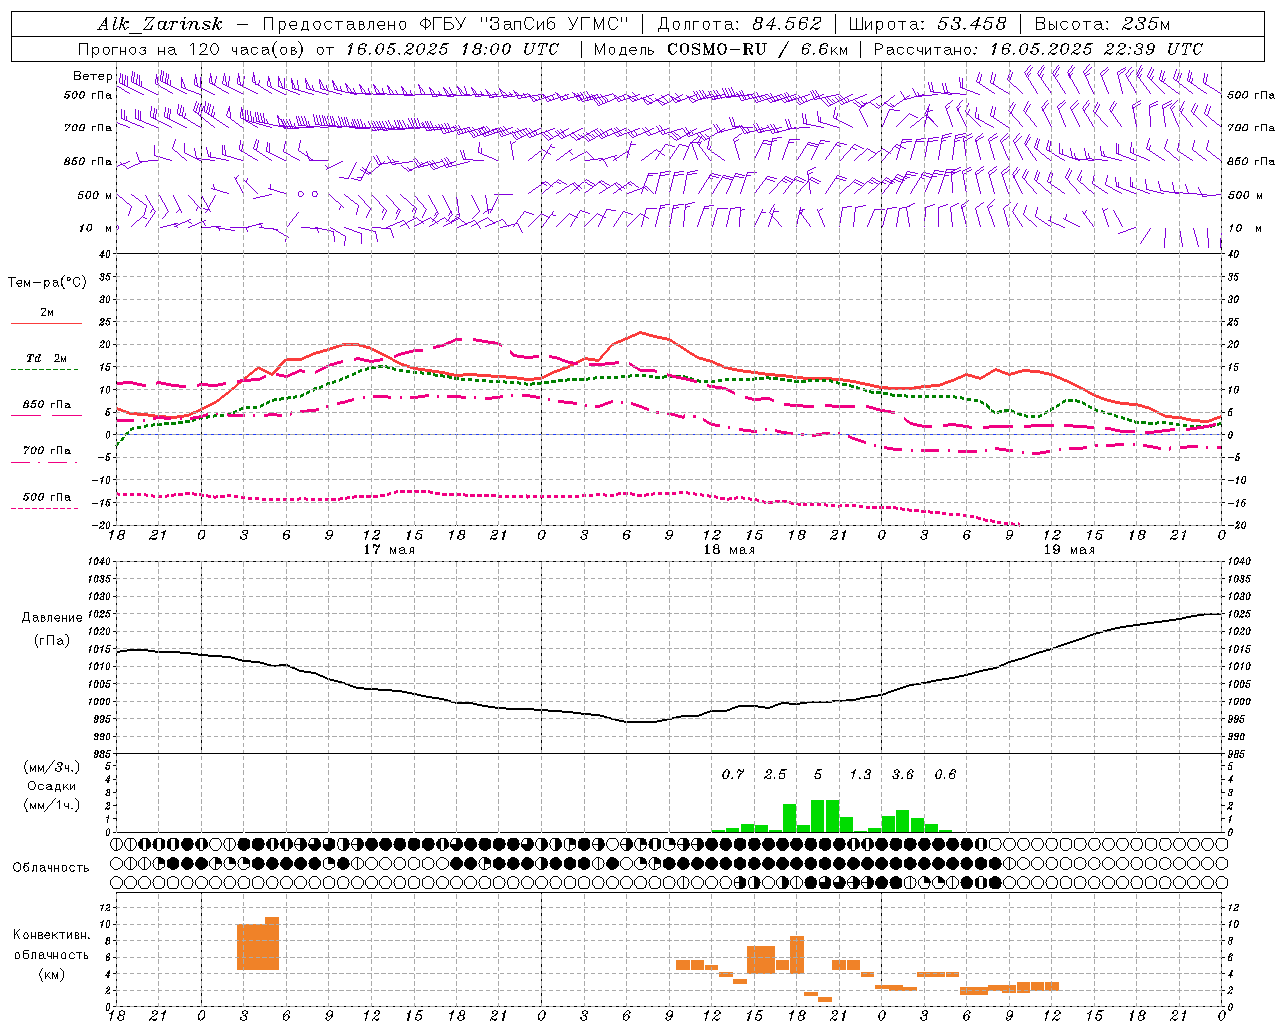
Task: Select the 2м temperature legend entry
Action: [47, 312]
